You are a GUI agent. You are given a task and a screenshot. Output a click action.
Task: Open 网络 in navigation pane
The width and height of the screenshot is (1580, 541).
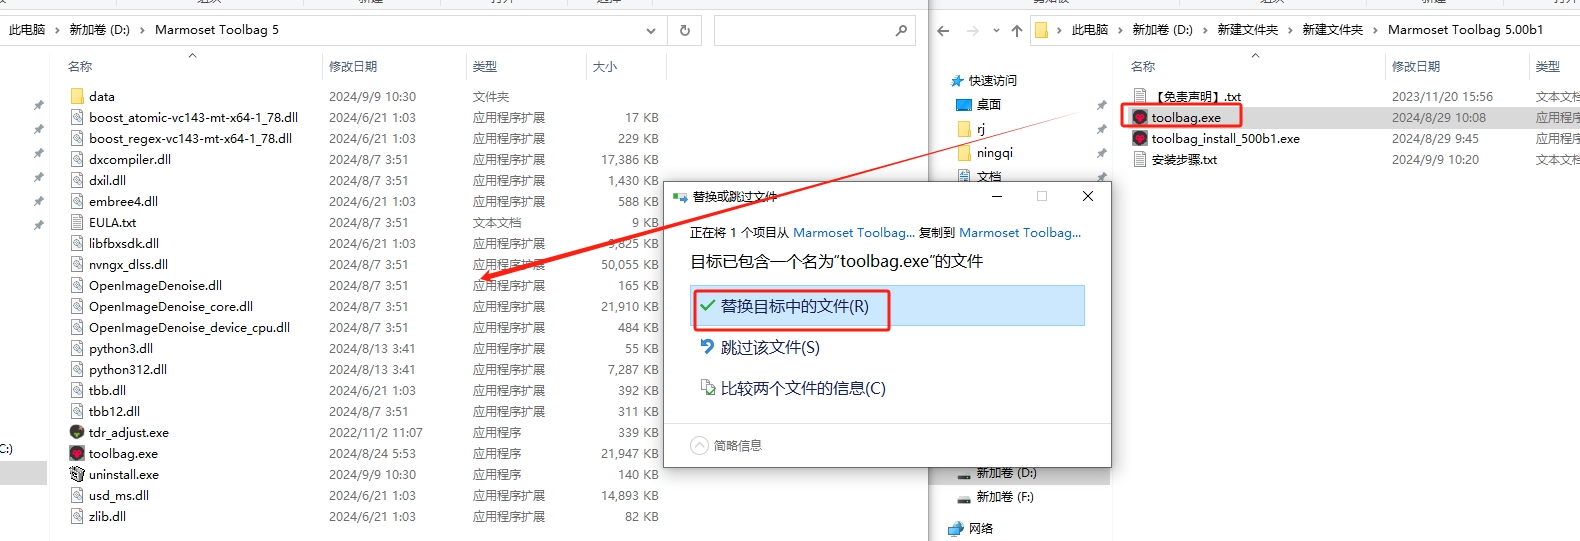[x=980, y=528]
